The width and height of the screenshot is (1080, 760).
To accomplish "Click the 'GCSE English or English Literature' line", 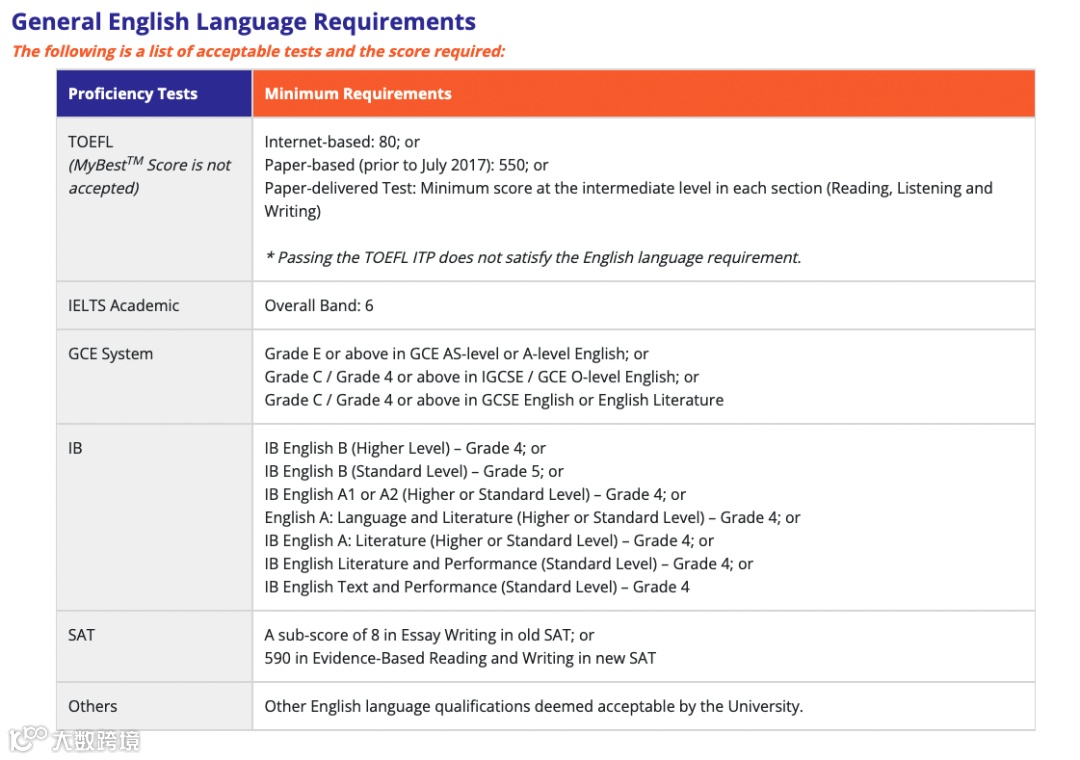I will (494, 400).
